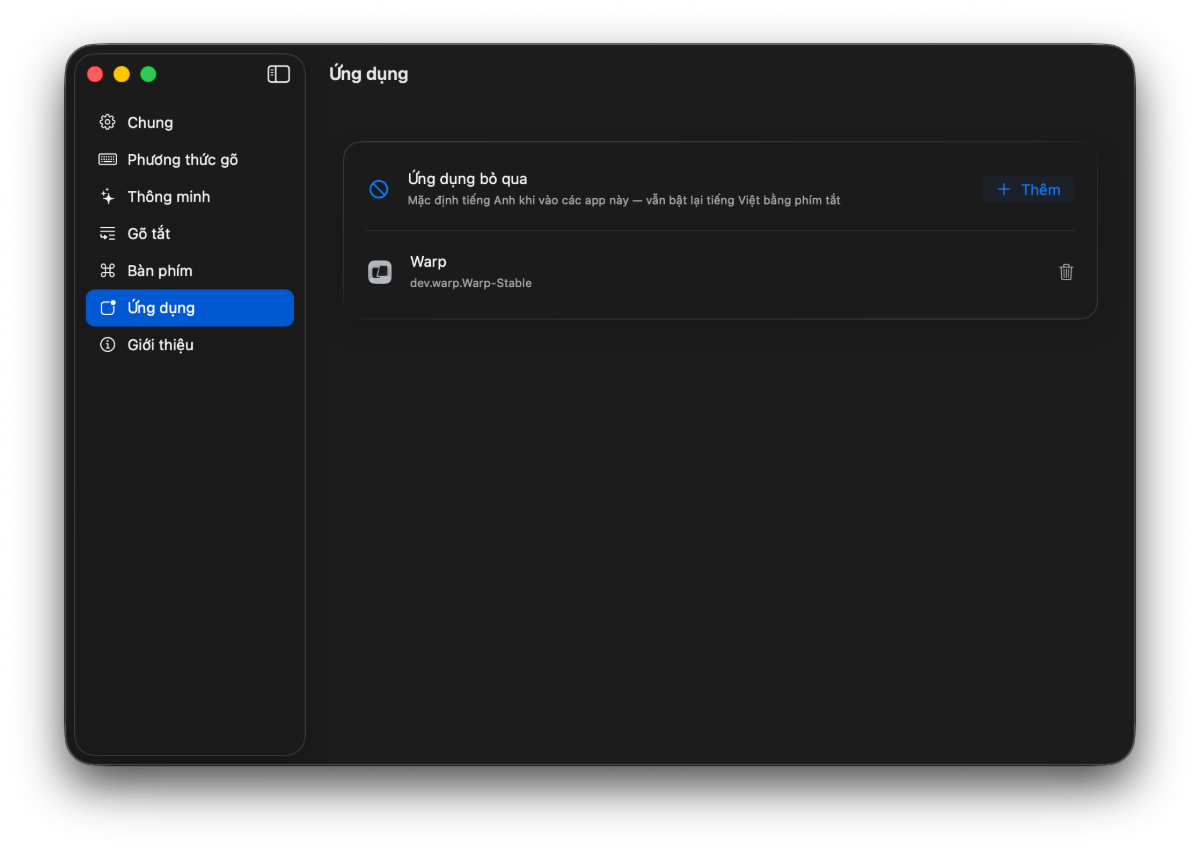
Task: Select the highlighted Ứng dụng sidebar item
Action: click(x=190, y=307)
